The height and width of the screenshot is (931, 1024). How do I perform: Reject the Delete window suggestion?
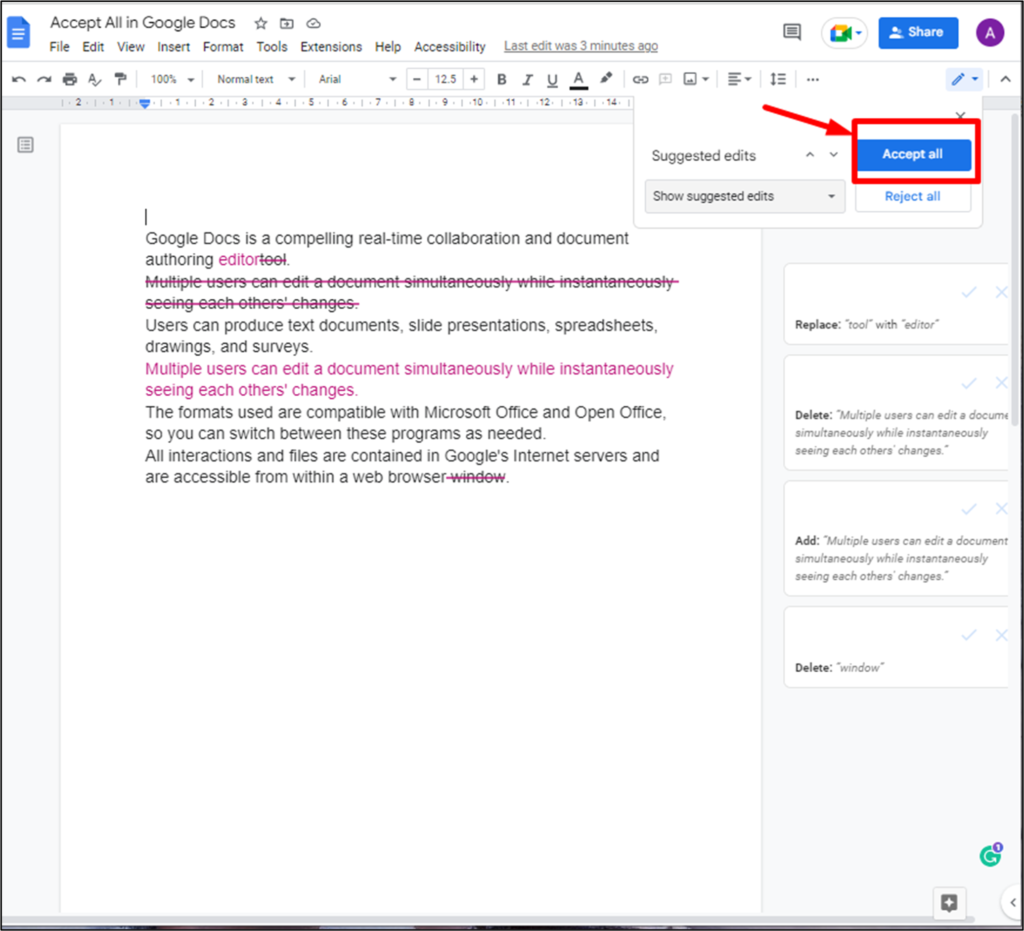coord(1000,635)
